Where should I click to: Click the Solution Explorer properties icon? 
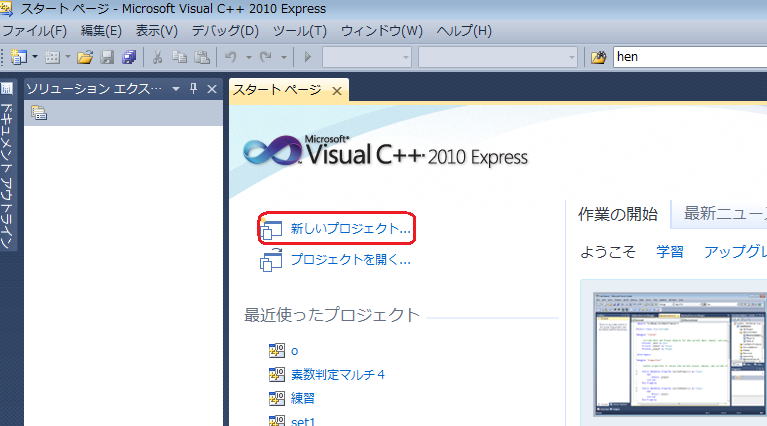[39, 113]
